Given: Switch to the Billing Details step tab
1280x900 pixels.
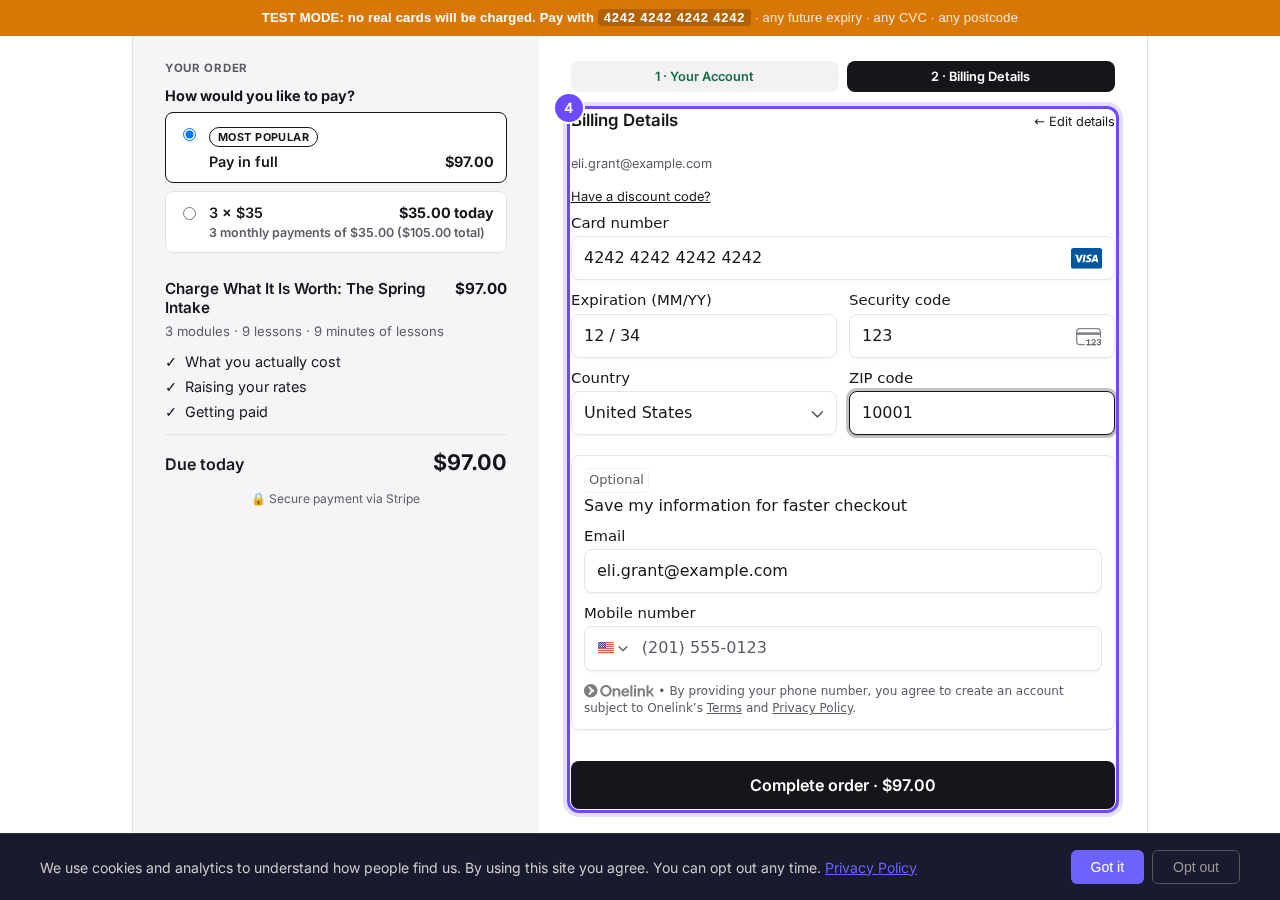Looking at the screenshot, I should (x=981, y=76).
